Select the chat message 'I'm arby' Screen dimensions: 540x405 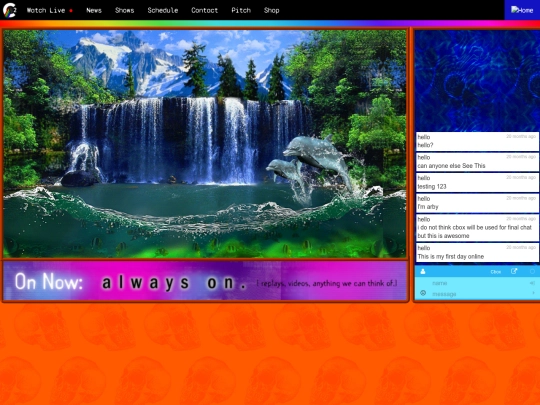click(477, 203)
